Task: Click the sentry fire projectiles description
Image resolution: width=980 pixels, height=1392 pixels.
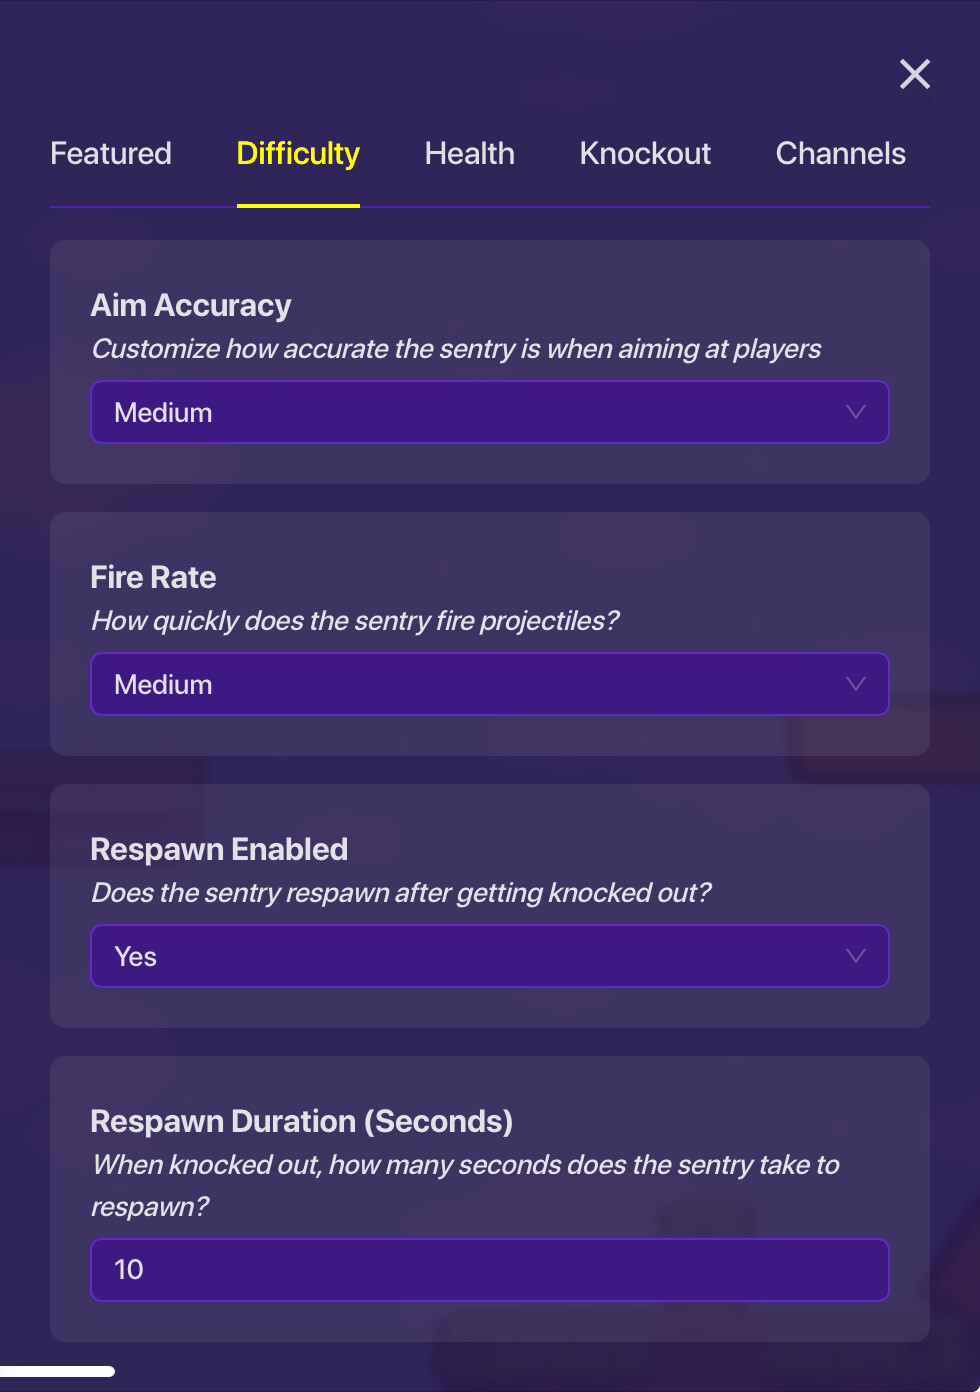Action: (355, 621)
